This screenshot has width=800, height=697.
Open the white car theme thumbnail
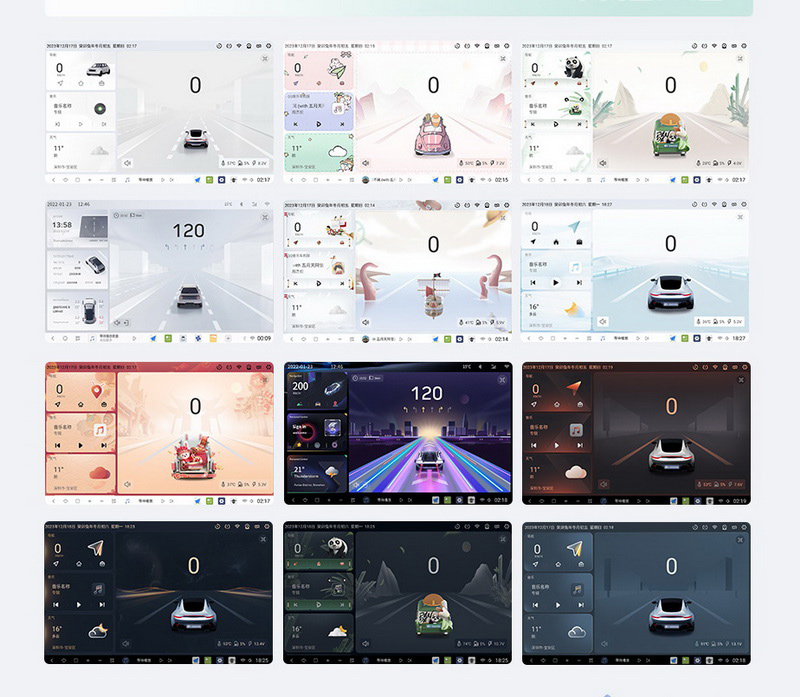tap(158, 112)
